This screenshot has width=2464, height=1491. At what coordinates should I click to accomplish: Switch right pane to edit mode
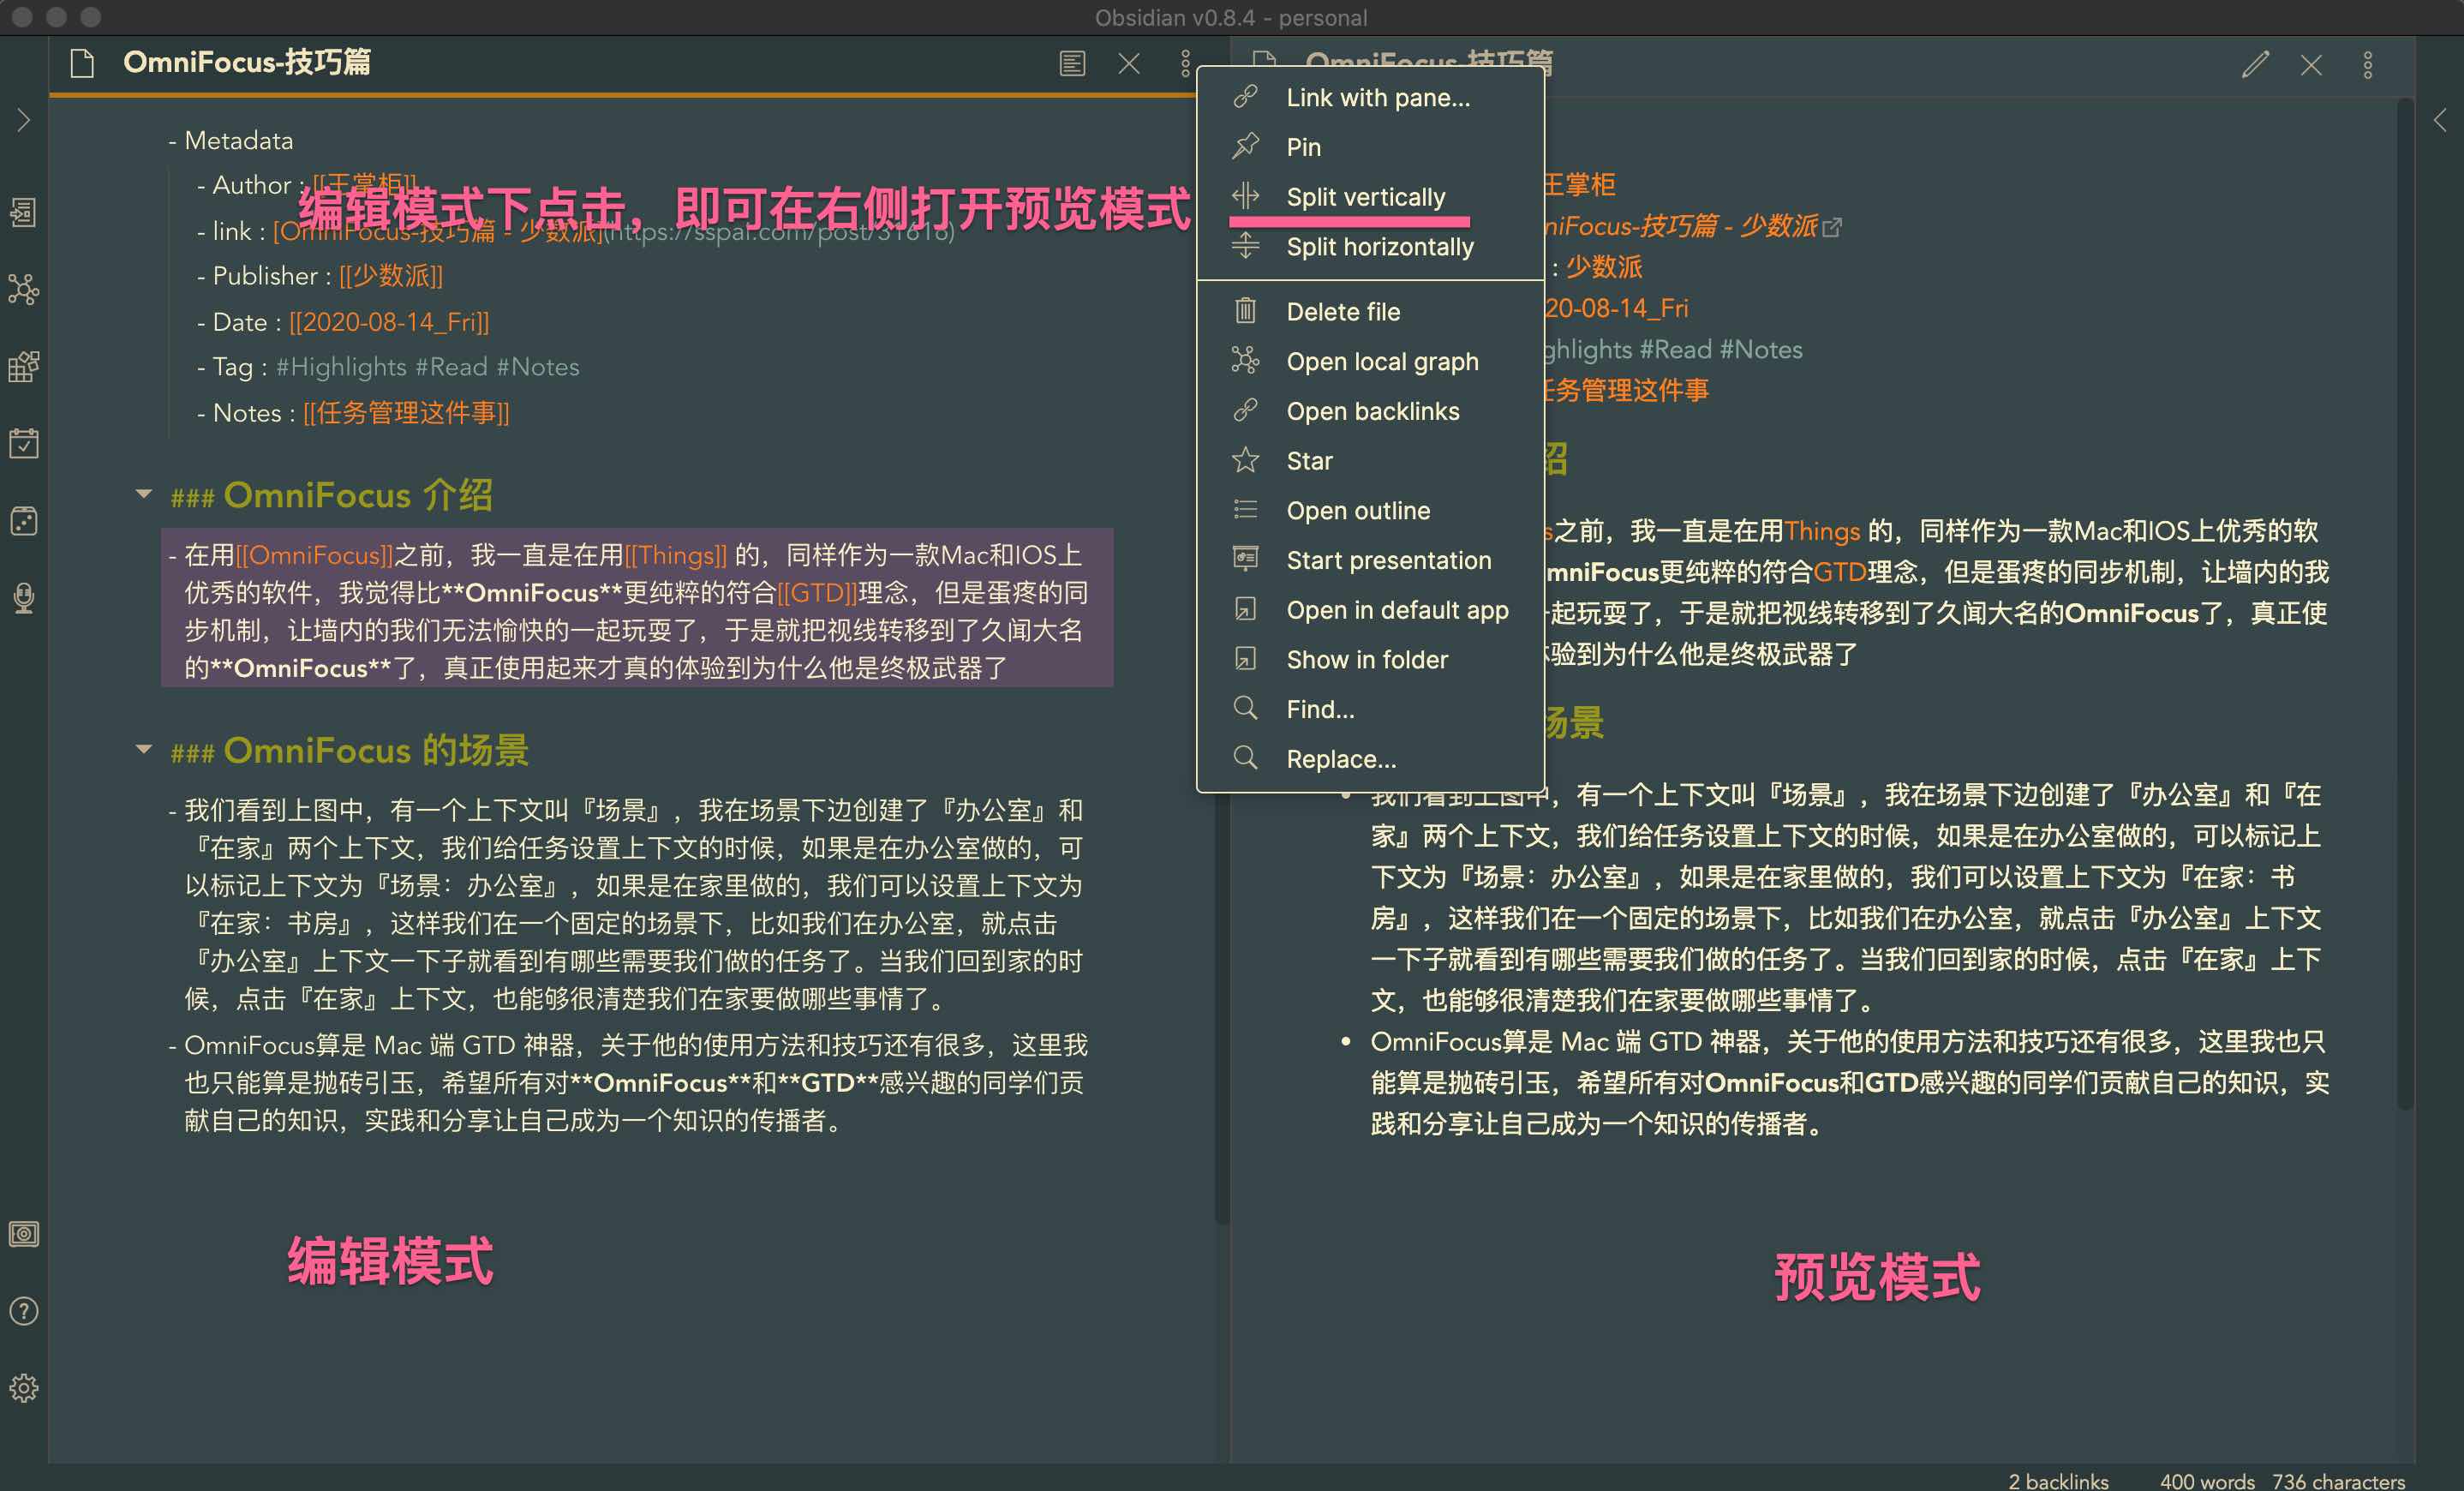(x=2255, y=65)
